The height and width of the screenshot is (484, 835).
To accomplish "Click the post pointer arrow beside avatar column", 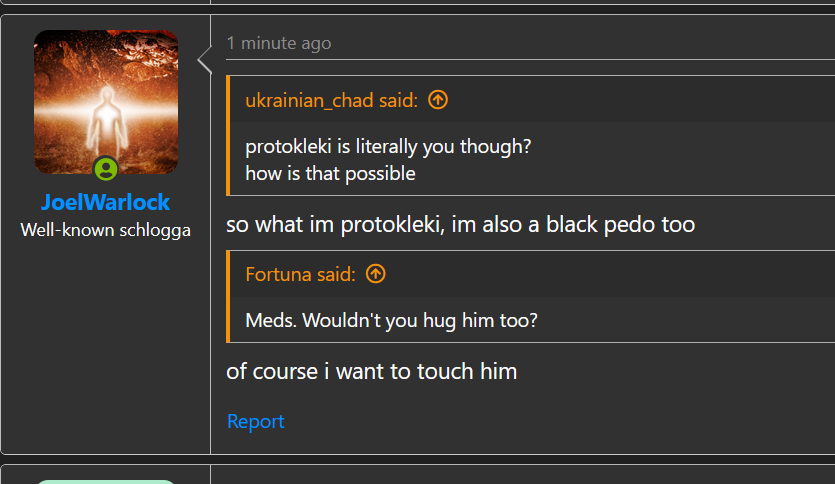I will coord(204,60).
